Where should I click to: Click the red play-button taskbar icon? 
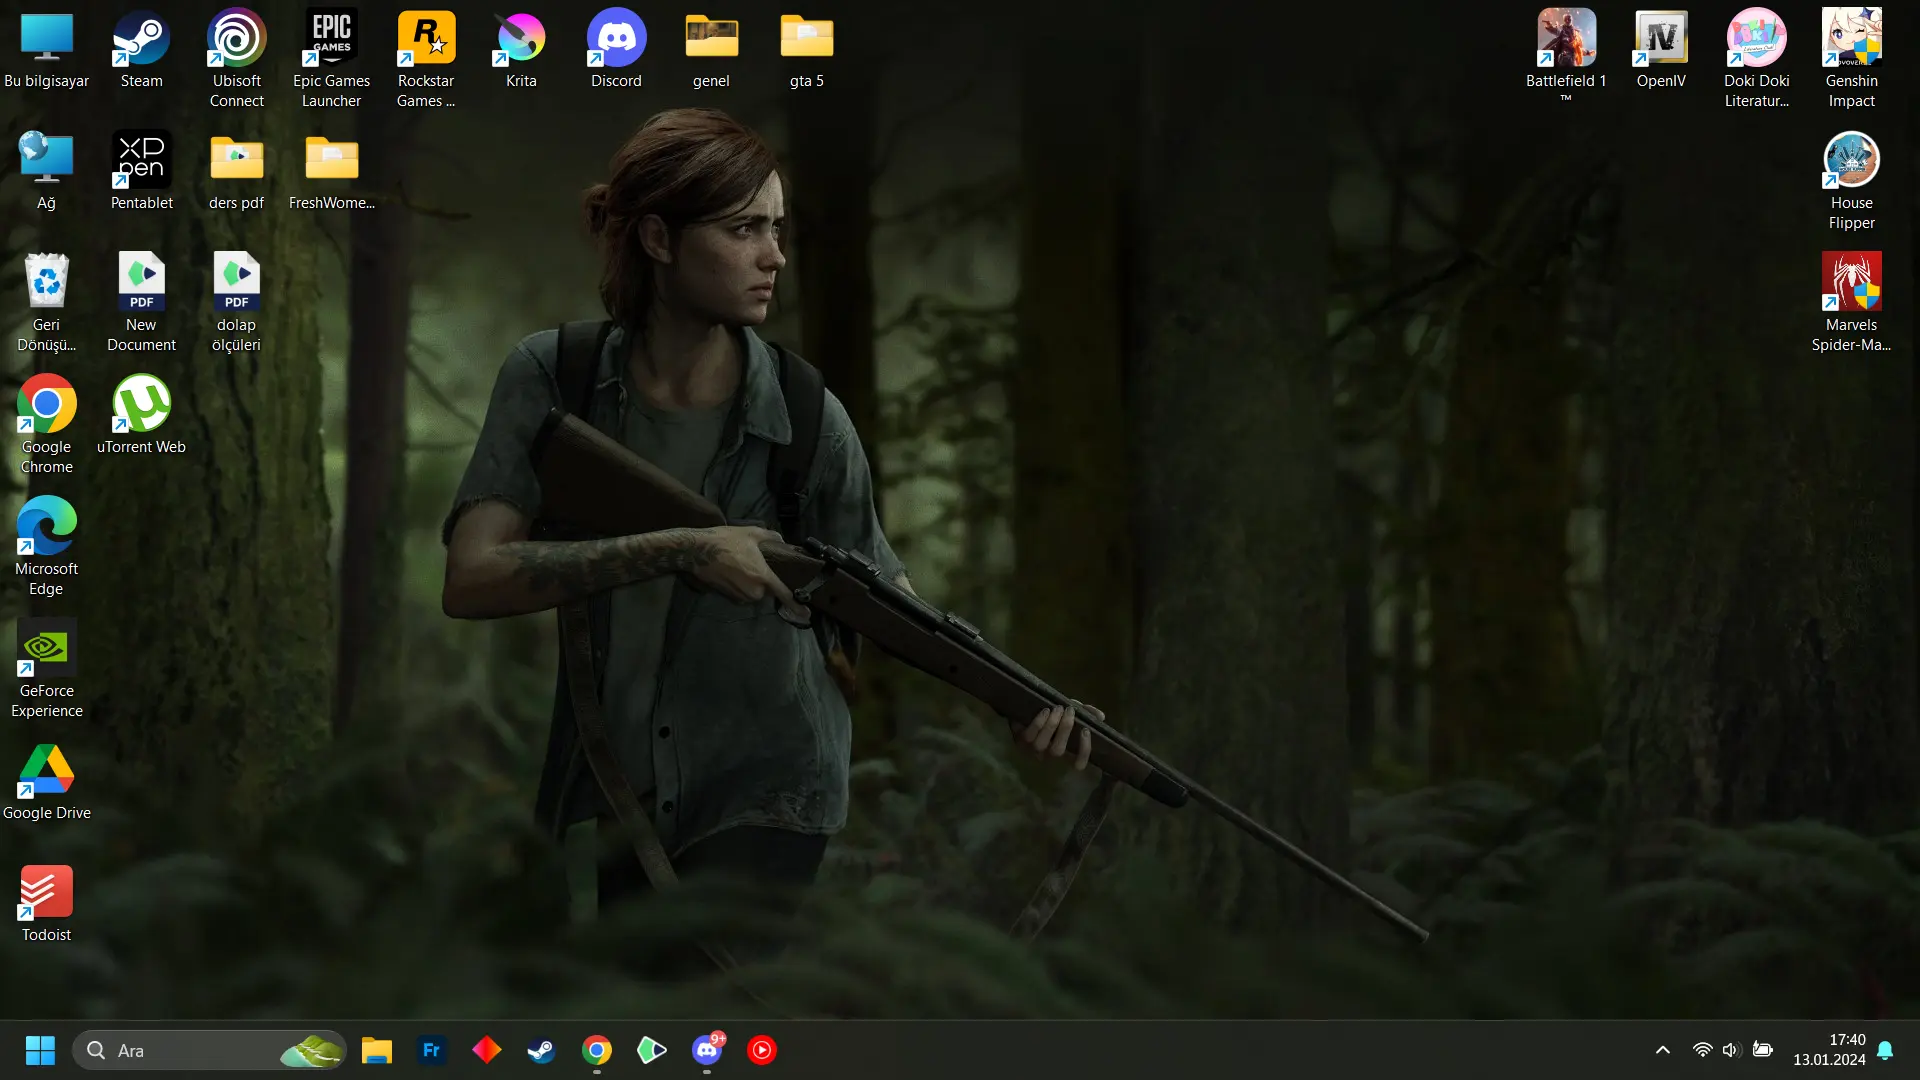(x=762, y=1050)
